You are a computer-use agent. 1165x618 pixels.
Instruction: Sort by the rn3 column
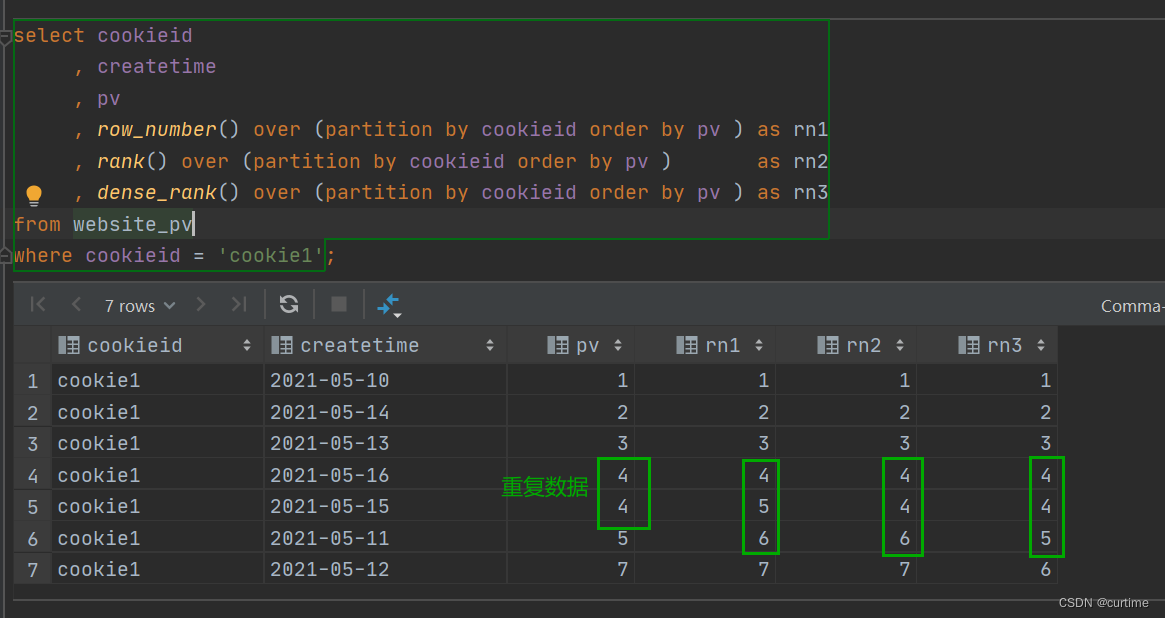(x=1041, y=345)
